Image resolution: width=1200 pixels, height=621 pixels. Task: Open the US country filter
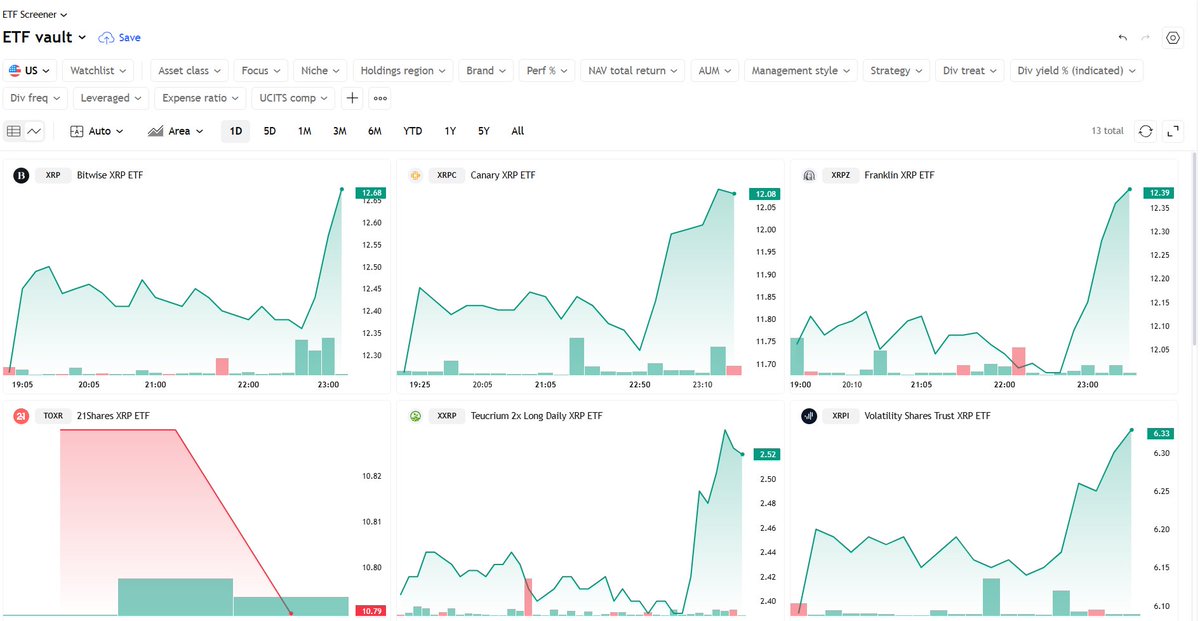pyautogui.click(x=29, y=71)
